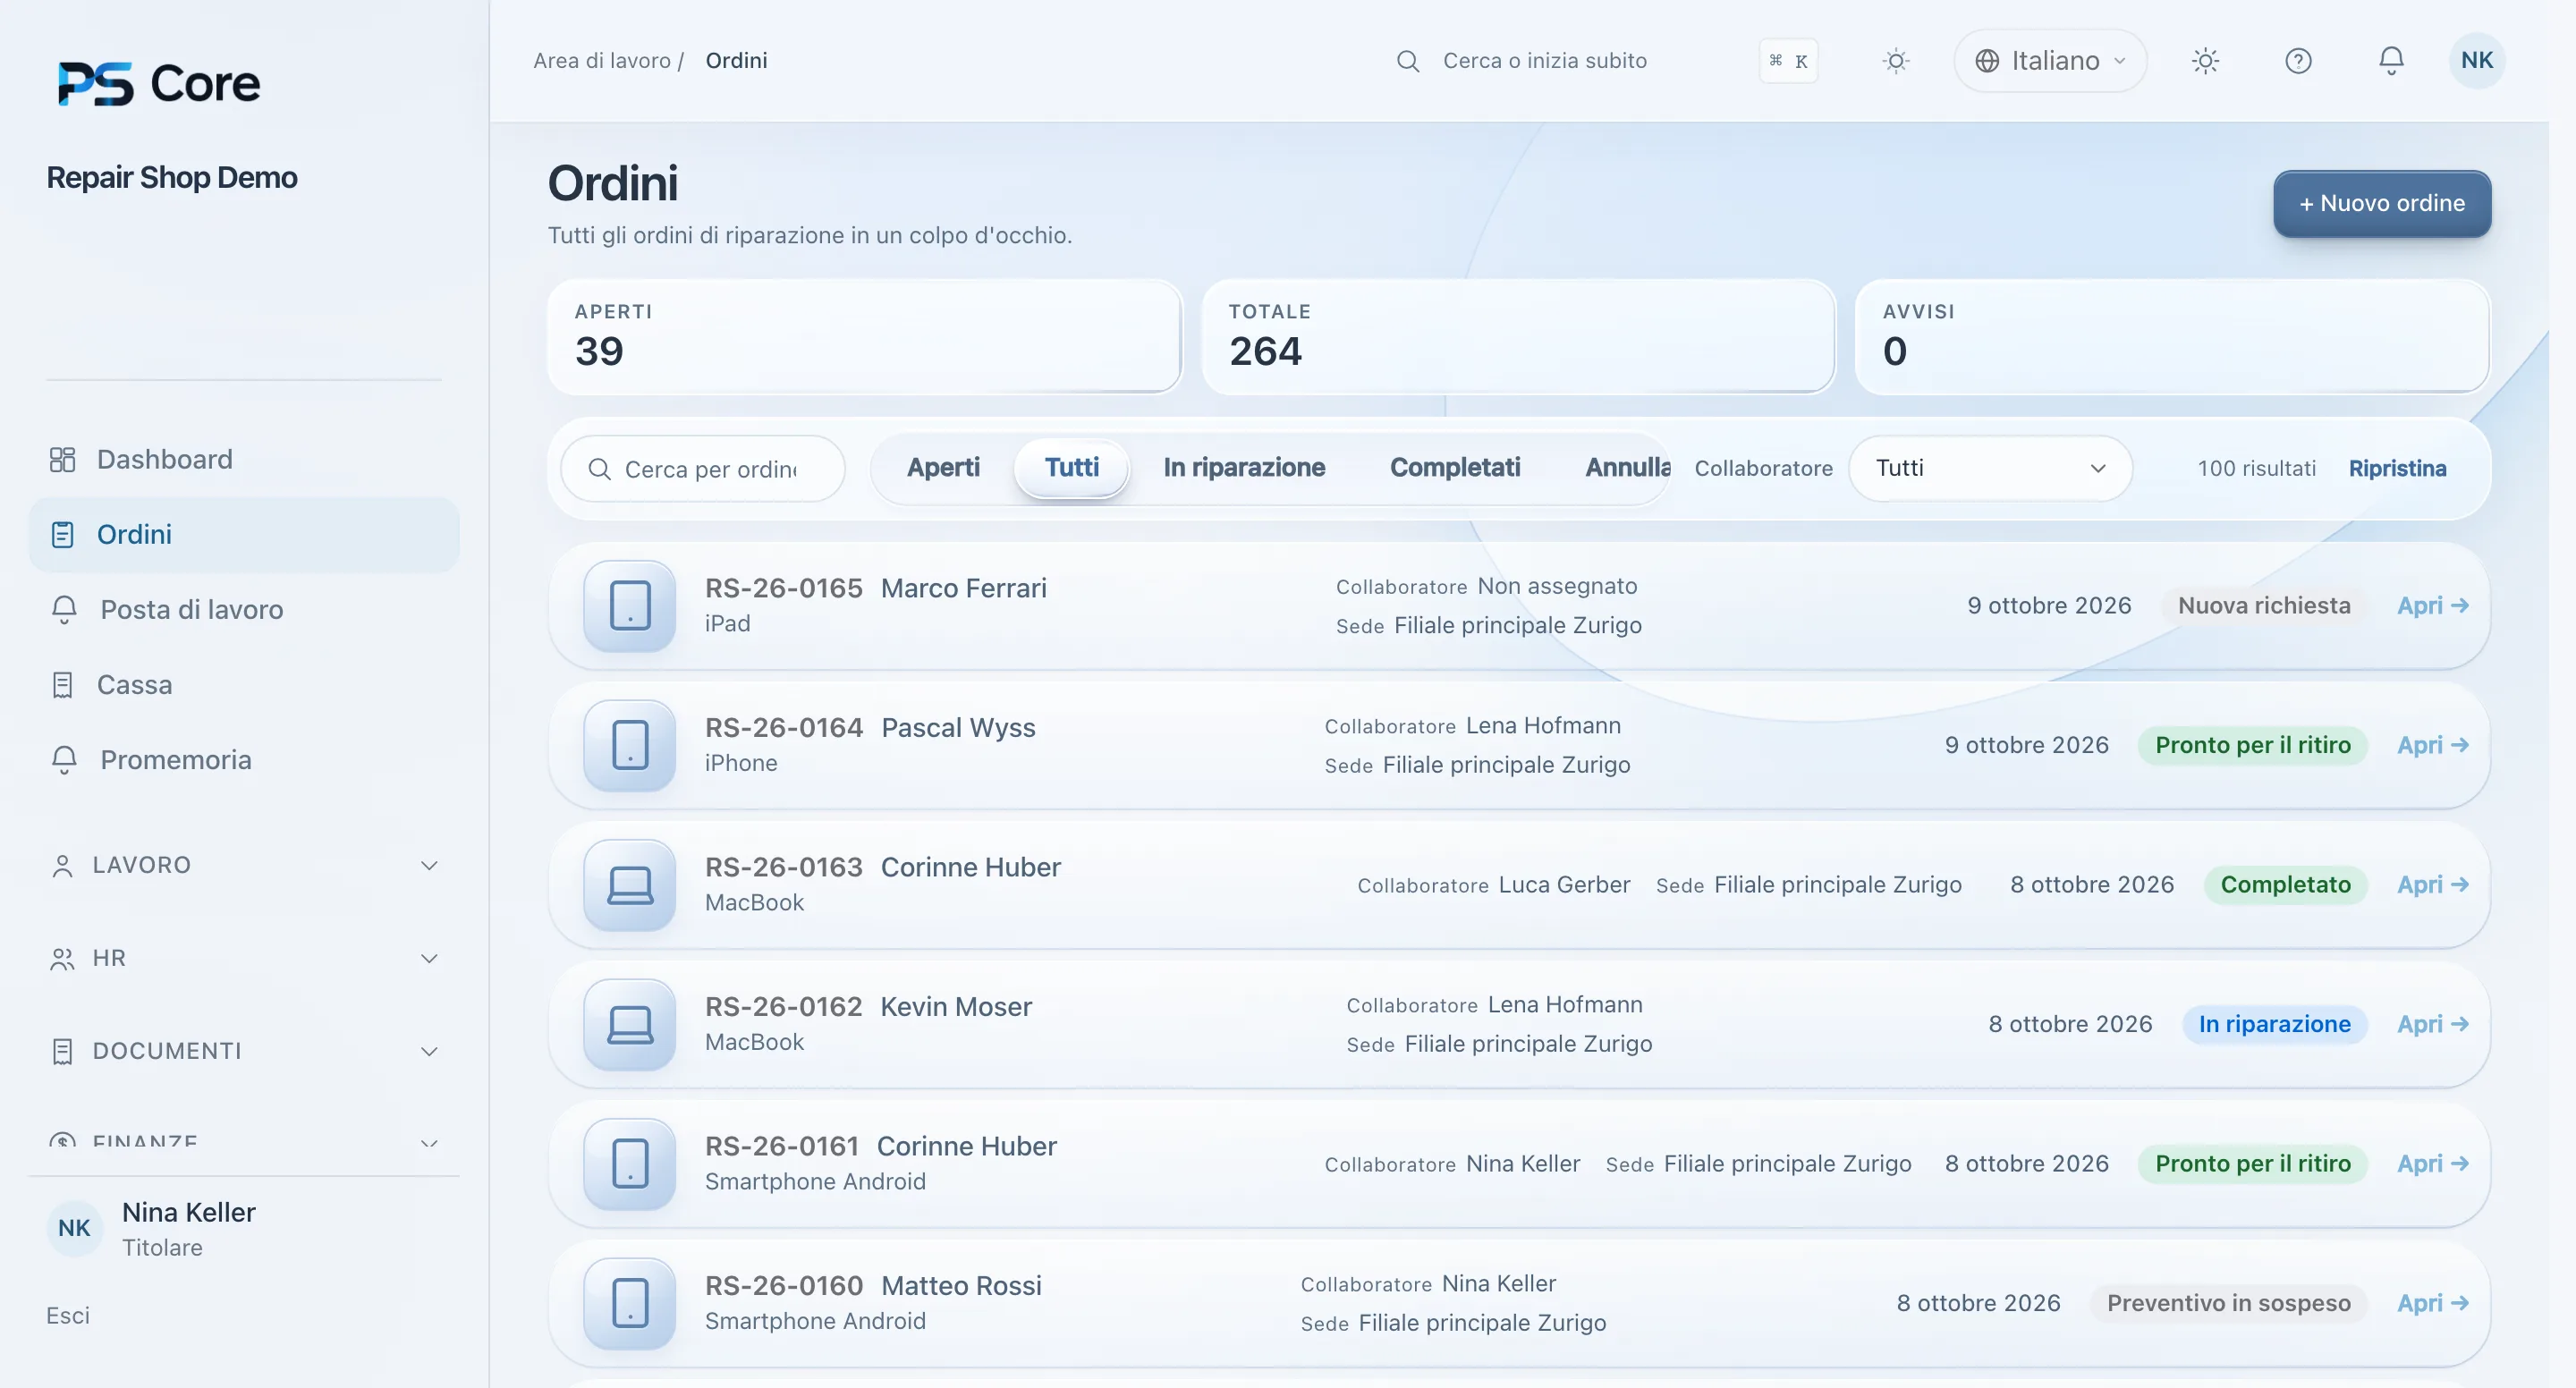
Task: Open the help question mark icon
Action: pos(2298,61)
